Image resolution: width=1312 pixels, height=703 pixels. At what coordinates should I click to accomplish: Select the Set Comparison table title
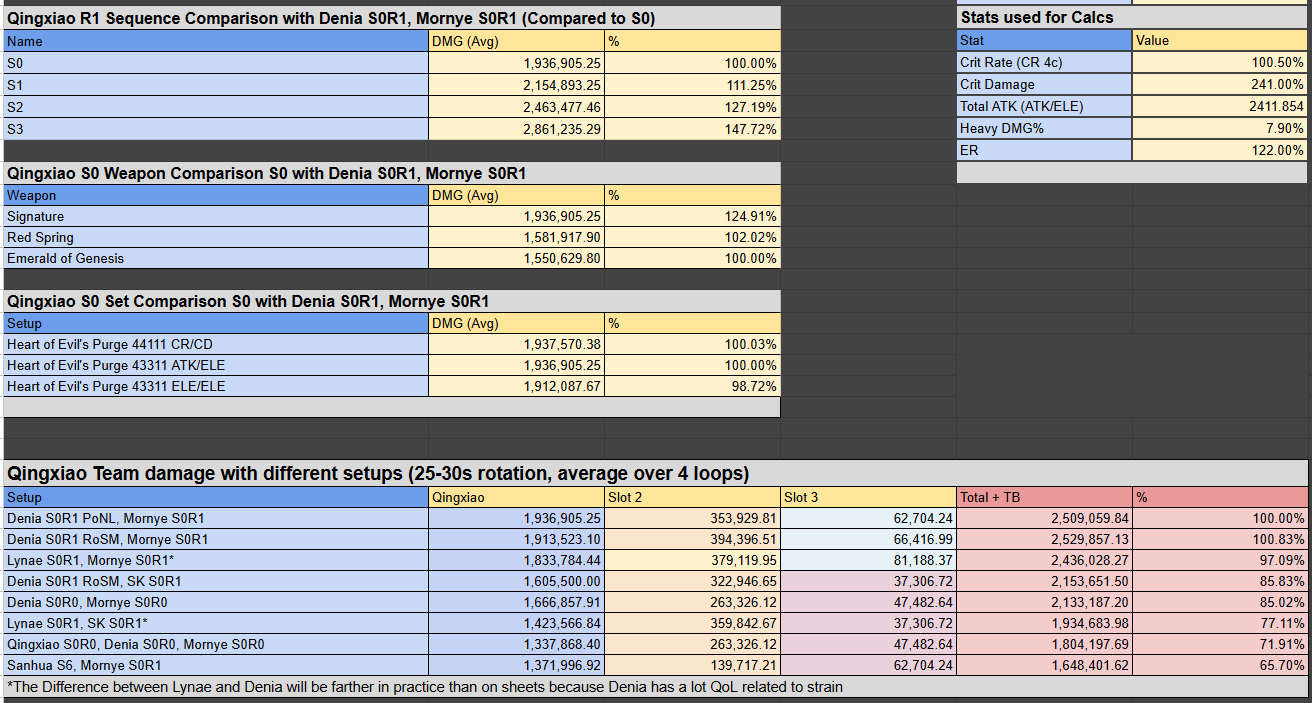391,301
